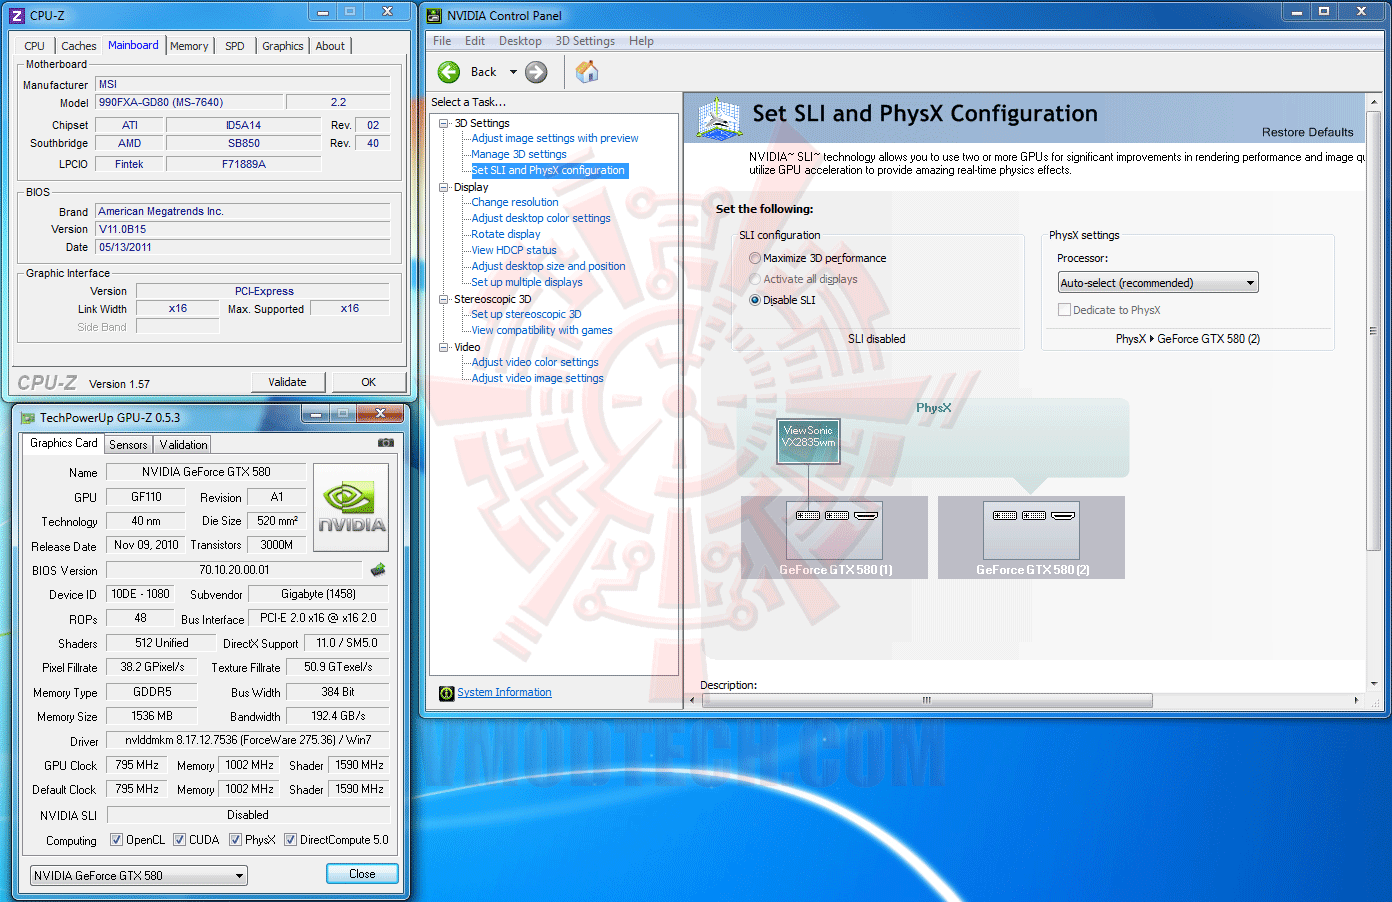The height and width of the screenshot is (902, 1392).
Task: Click the NVIDIA logo in GPU-Z
Action: coord(352,507)
